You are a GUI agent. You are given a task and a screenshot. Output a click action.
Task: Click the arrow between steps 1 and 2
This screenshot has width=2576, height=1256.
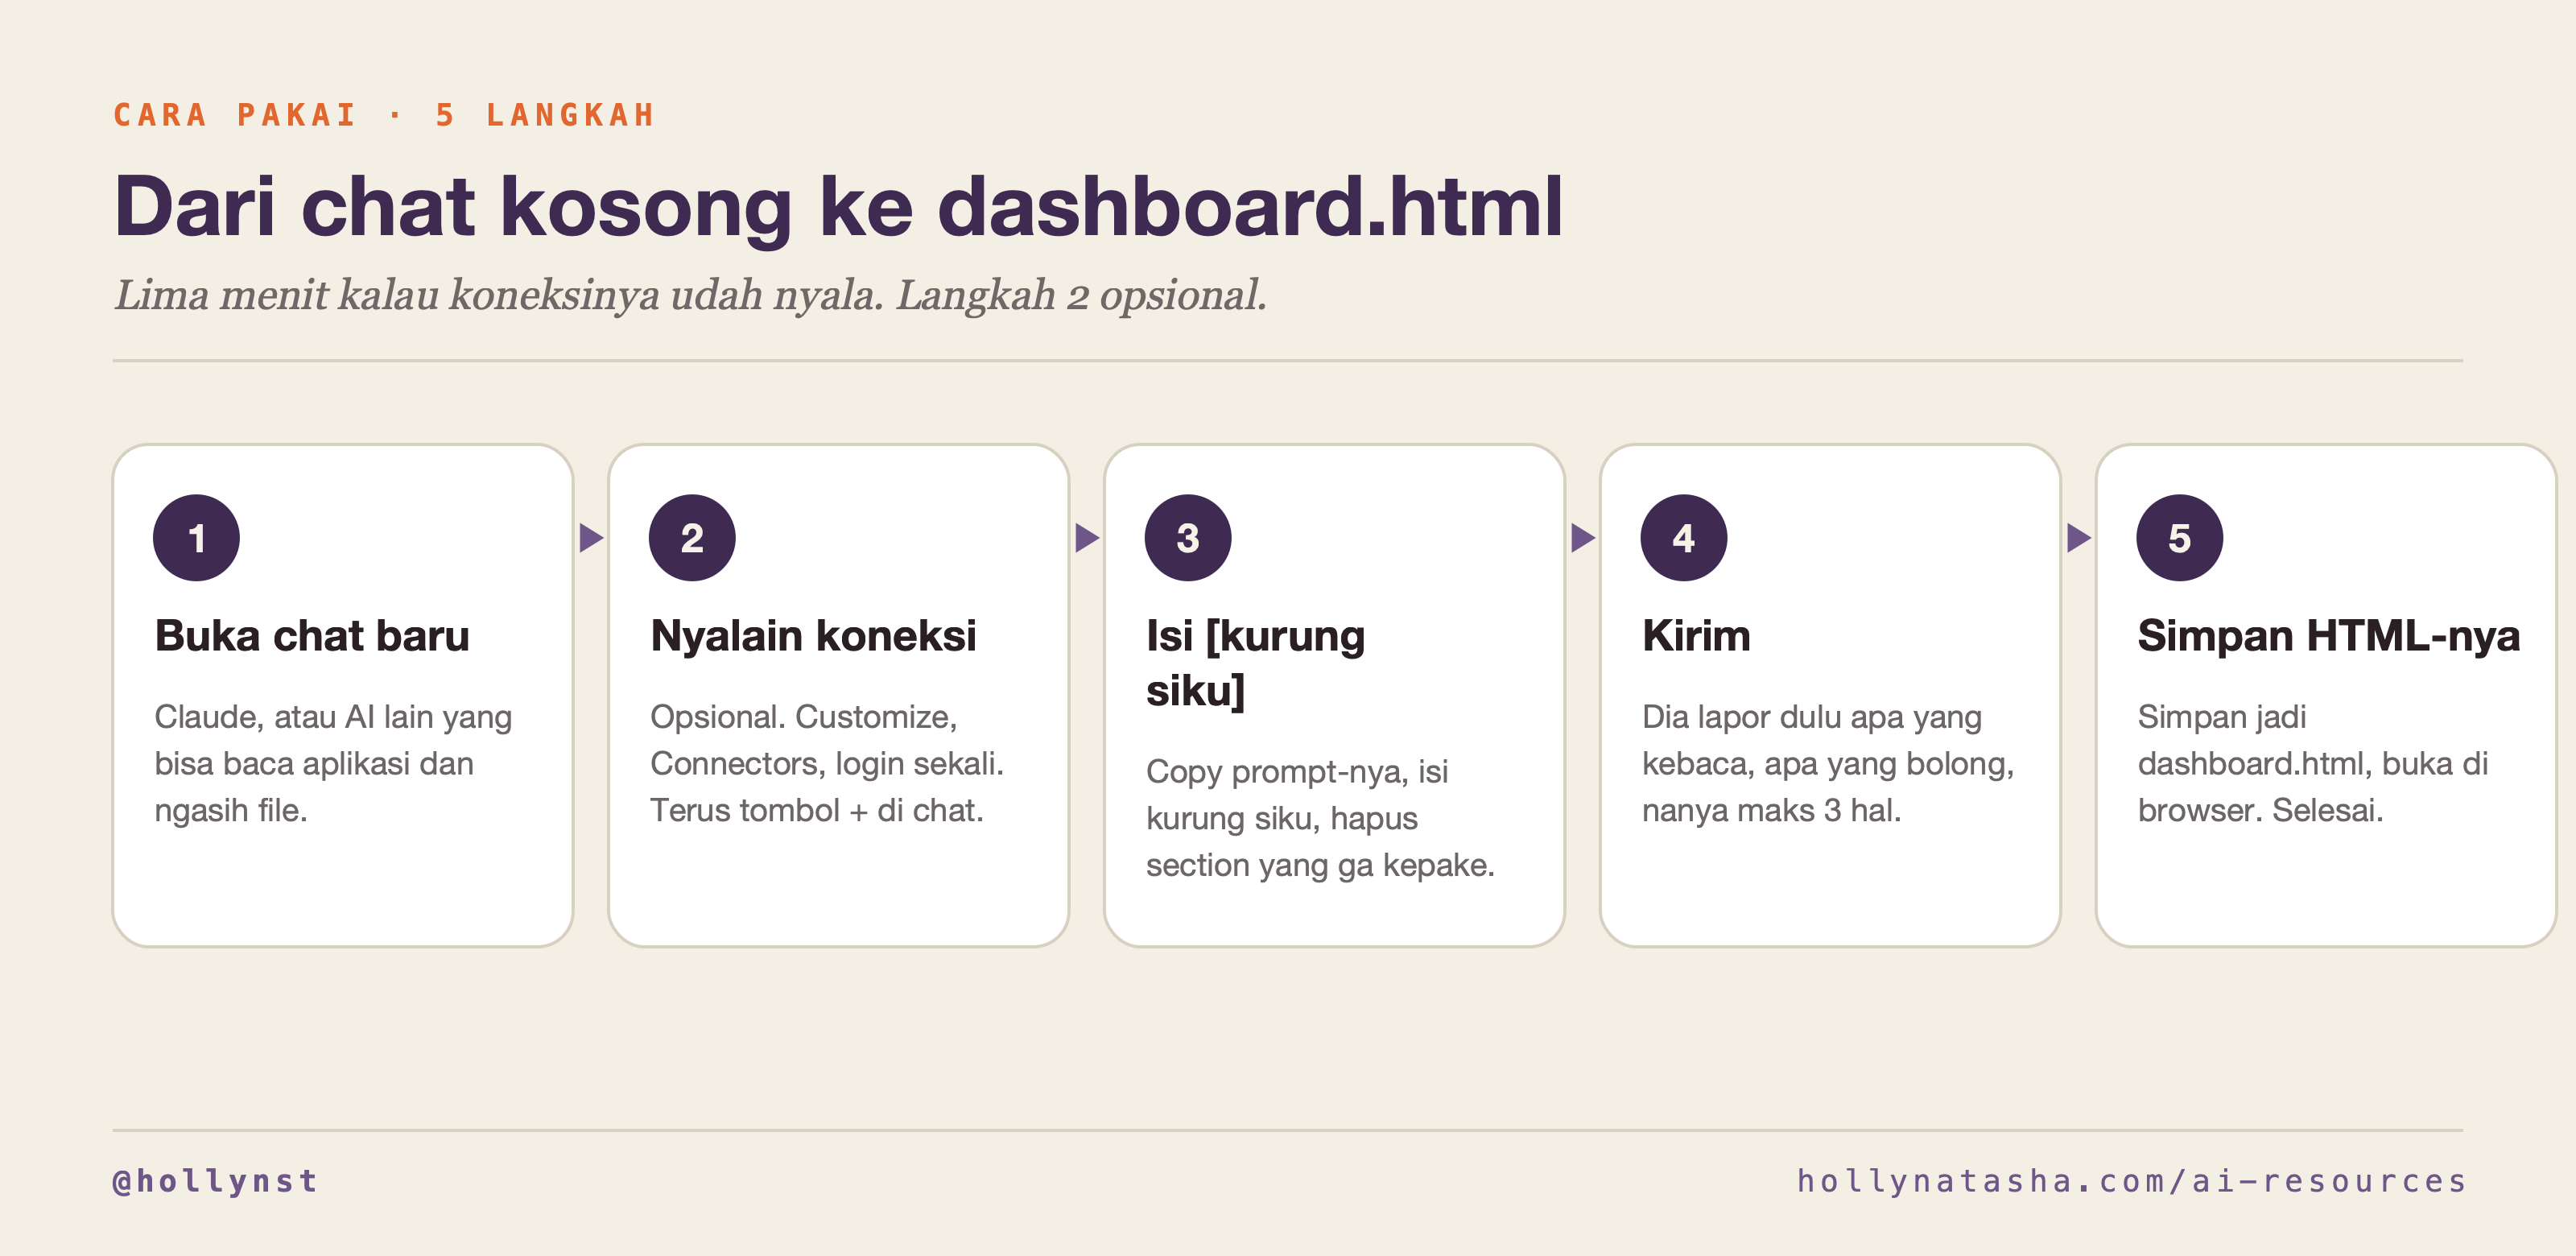pos(591,538)
